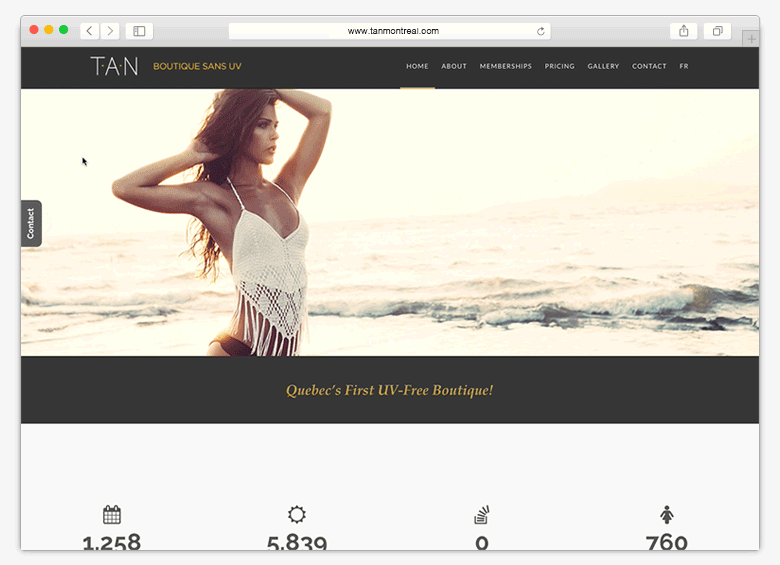Reload the page with refresh icon
The width and height of the screenshot is (780, 565).
tap(541, 31)
